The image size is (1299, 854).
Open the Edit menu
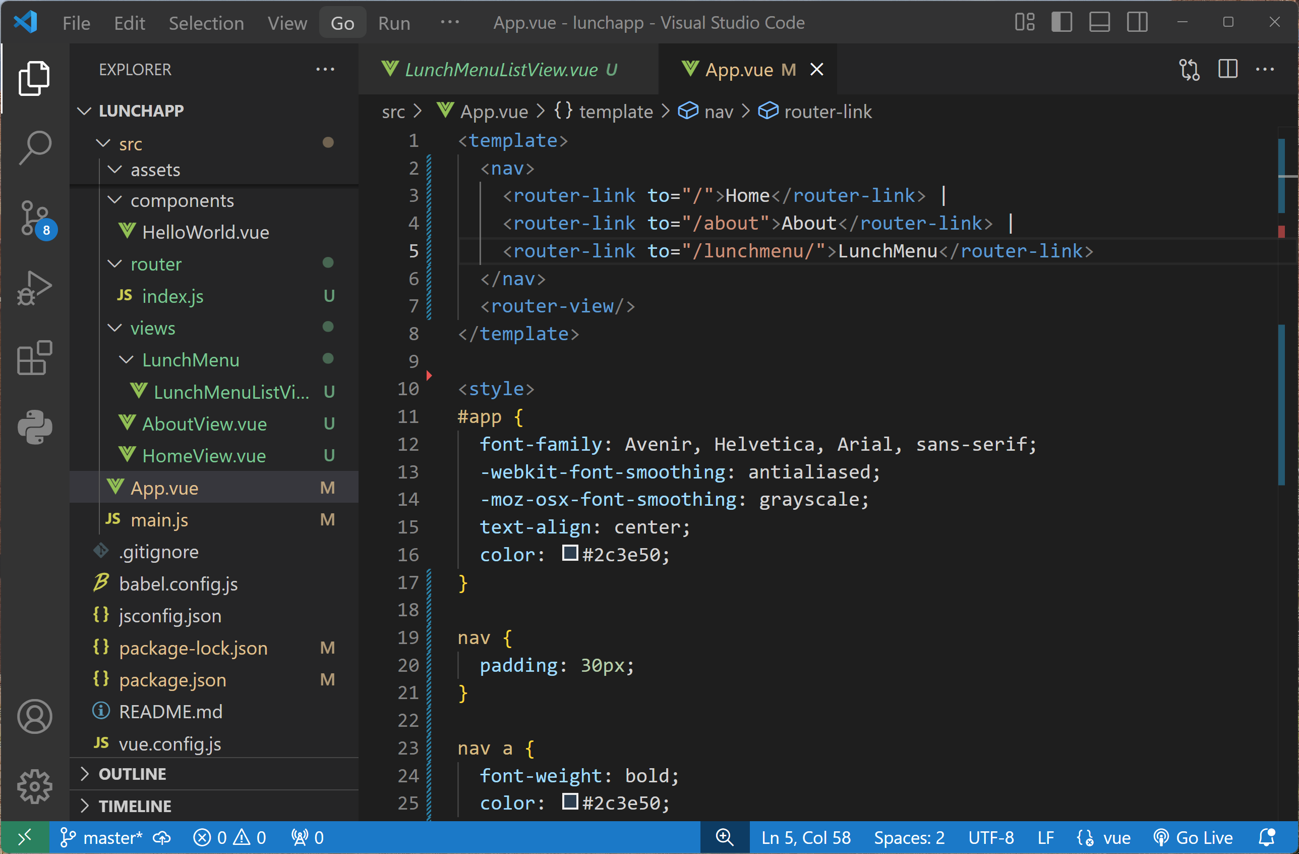click(x=129, y=22)
